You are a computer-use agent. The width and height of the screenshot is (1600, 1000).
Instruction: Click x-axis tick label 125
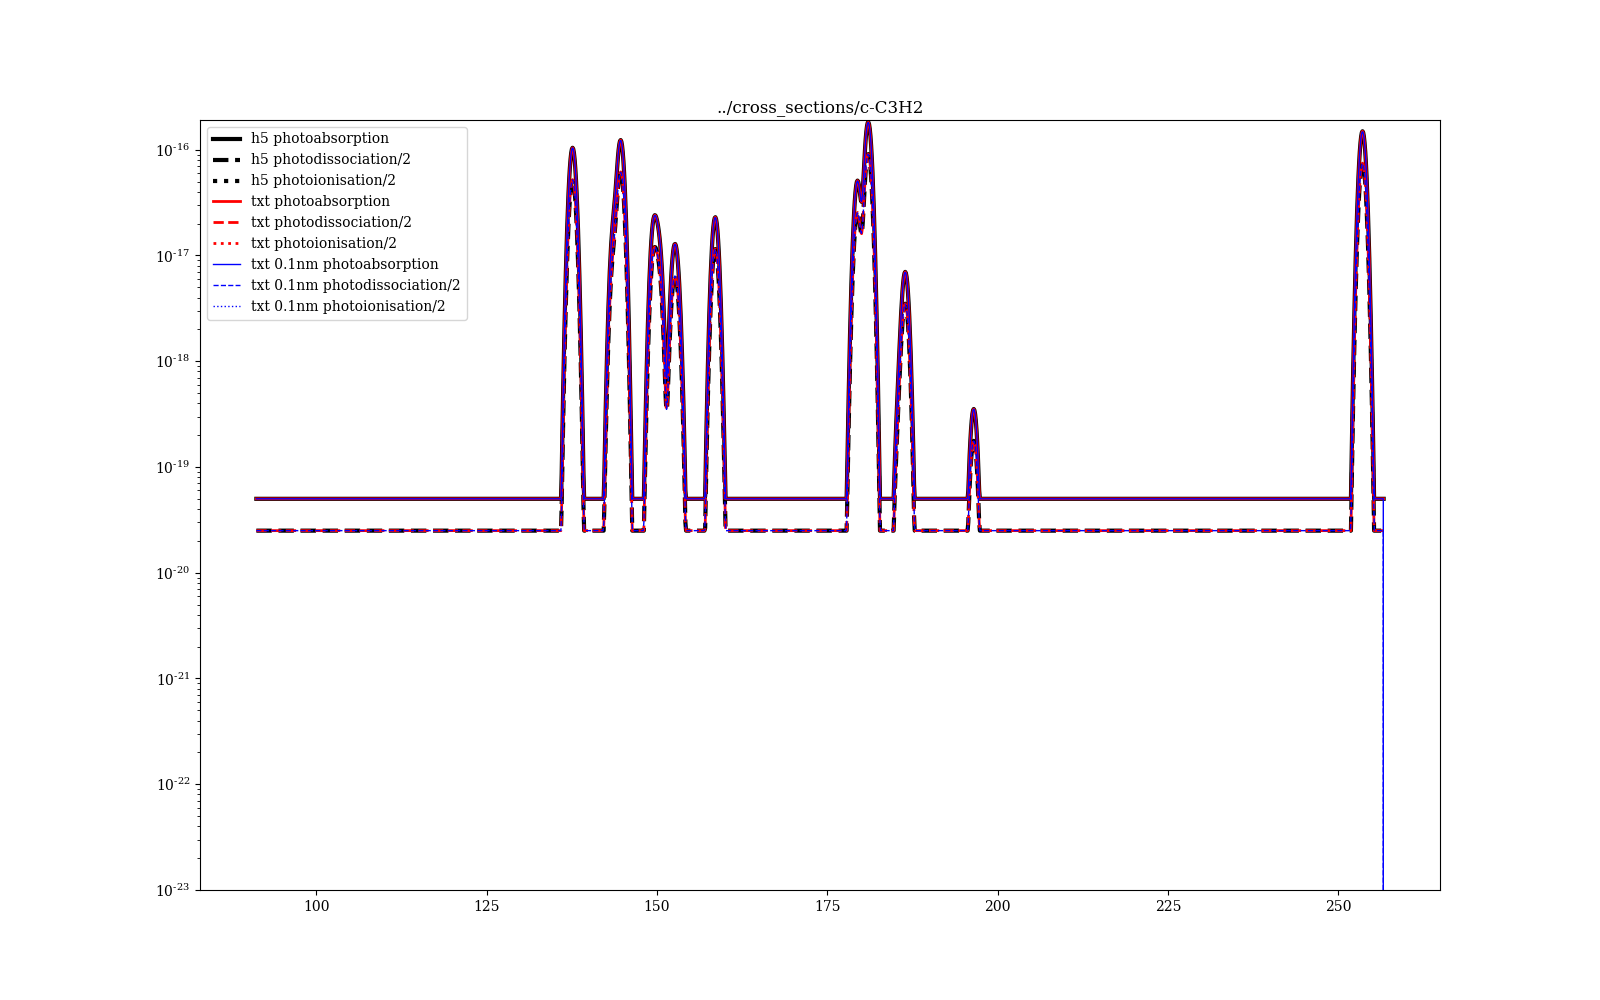(x=486, y=906)
